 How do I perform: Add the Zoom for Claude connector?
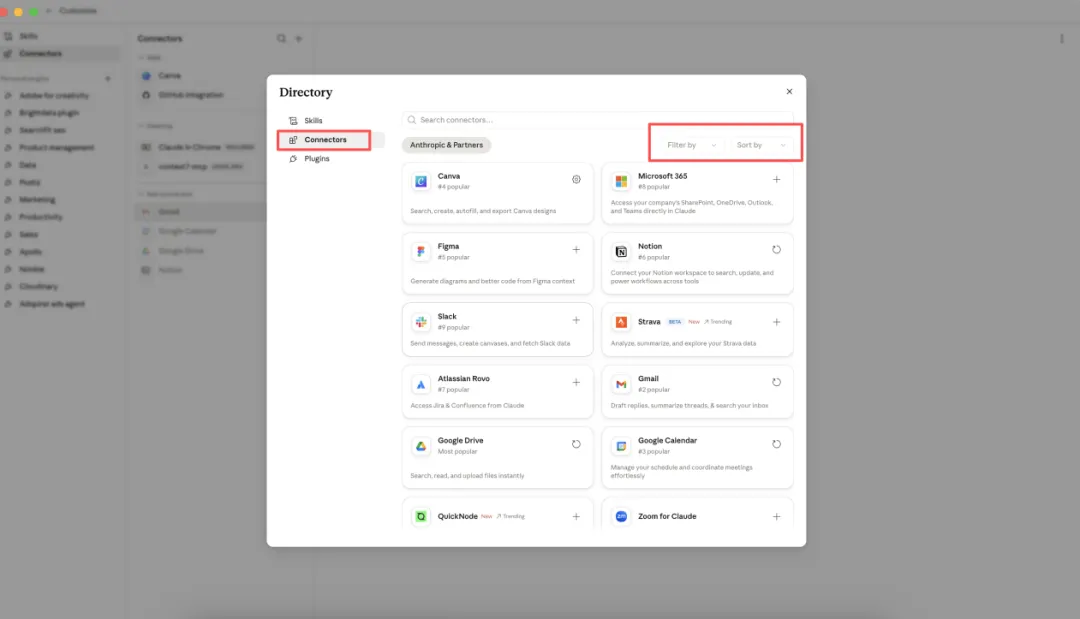(x=776, y=516)
